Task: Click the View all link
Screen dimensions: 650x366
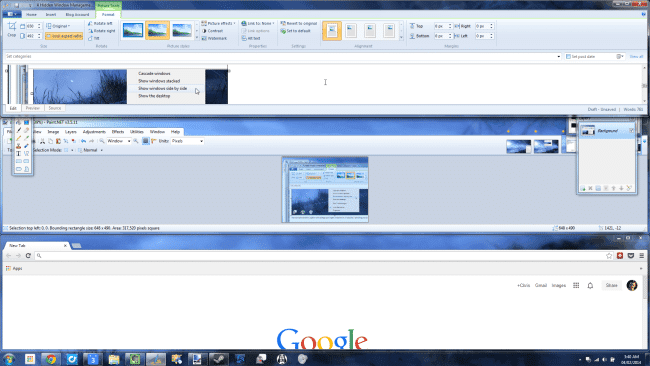Action: (636, 56)
